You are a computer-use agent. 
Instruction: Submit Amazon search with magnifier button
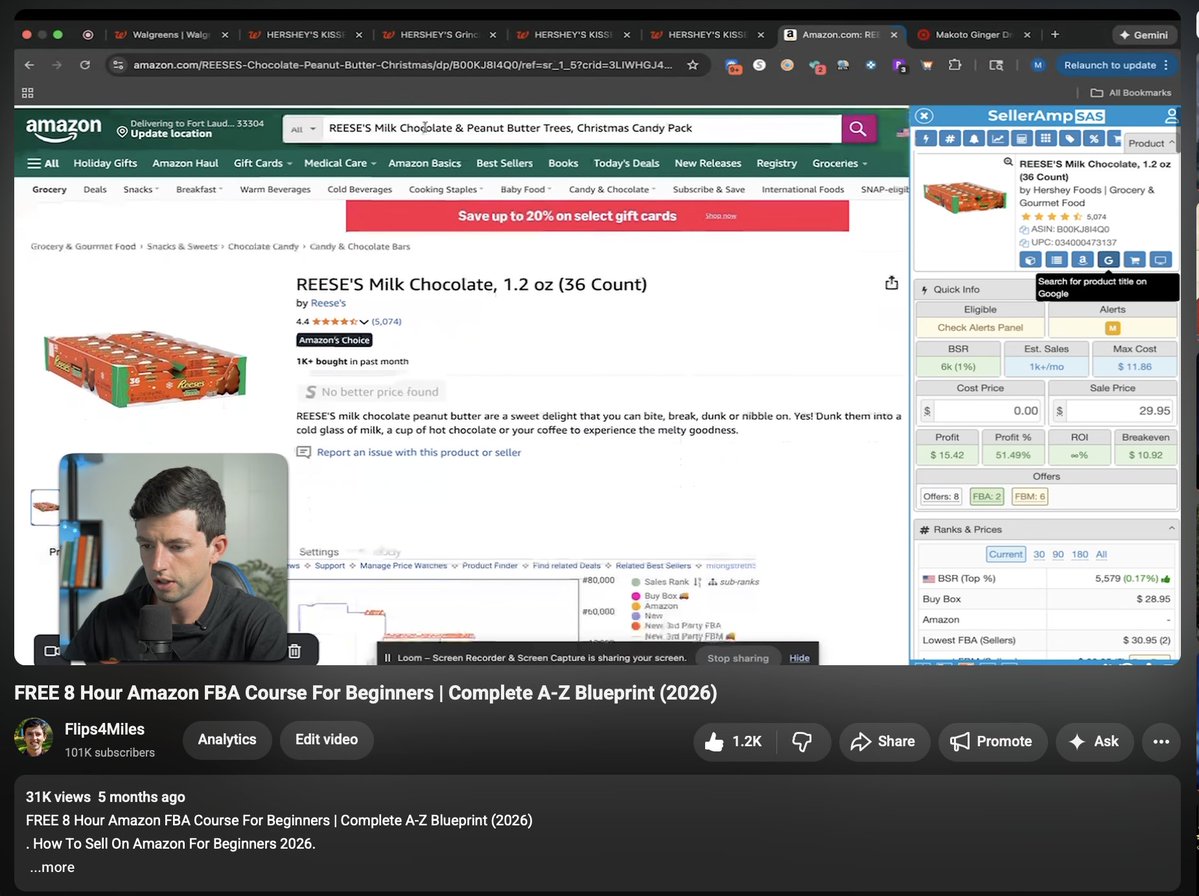(x=858, y=128)
